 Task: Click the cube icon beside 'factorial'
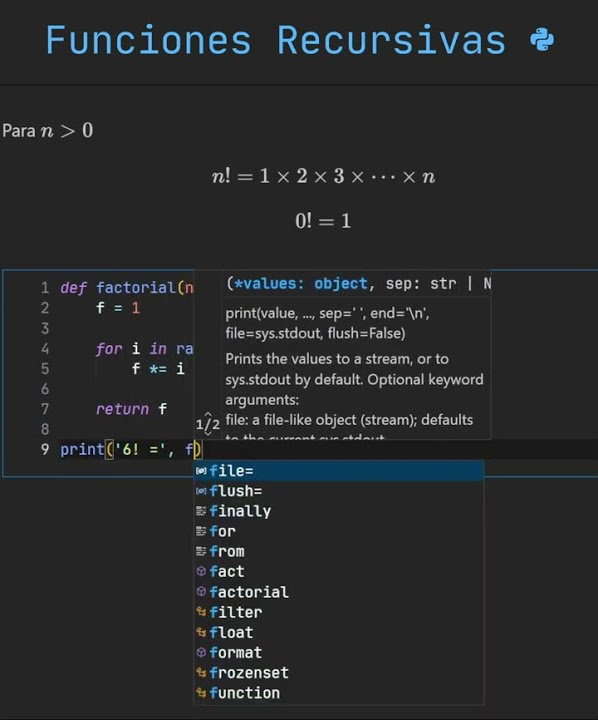(201, 591)
